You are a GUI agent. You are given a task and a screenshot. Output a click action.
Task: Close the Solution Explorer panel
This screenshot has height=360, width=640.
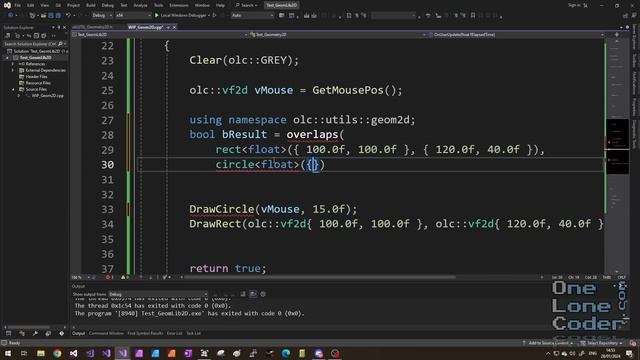click(64, 27)
